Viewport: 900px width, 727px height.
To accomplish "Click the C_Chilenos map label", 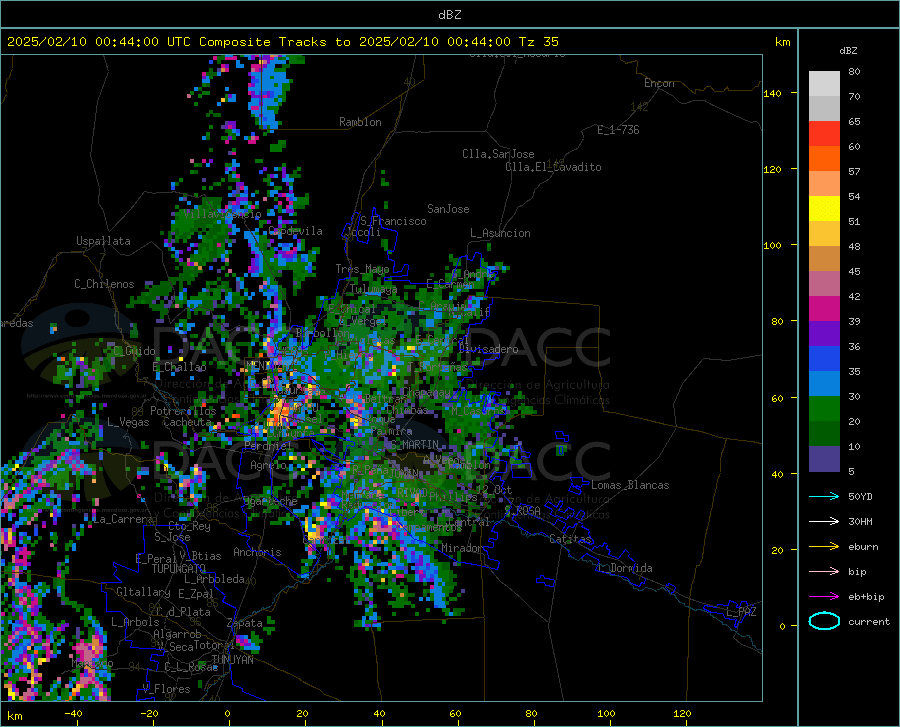I will point(104,284).
